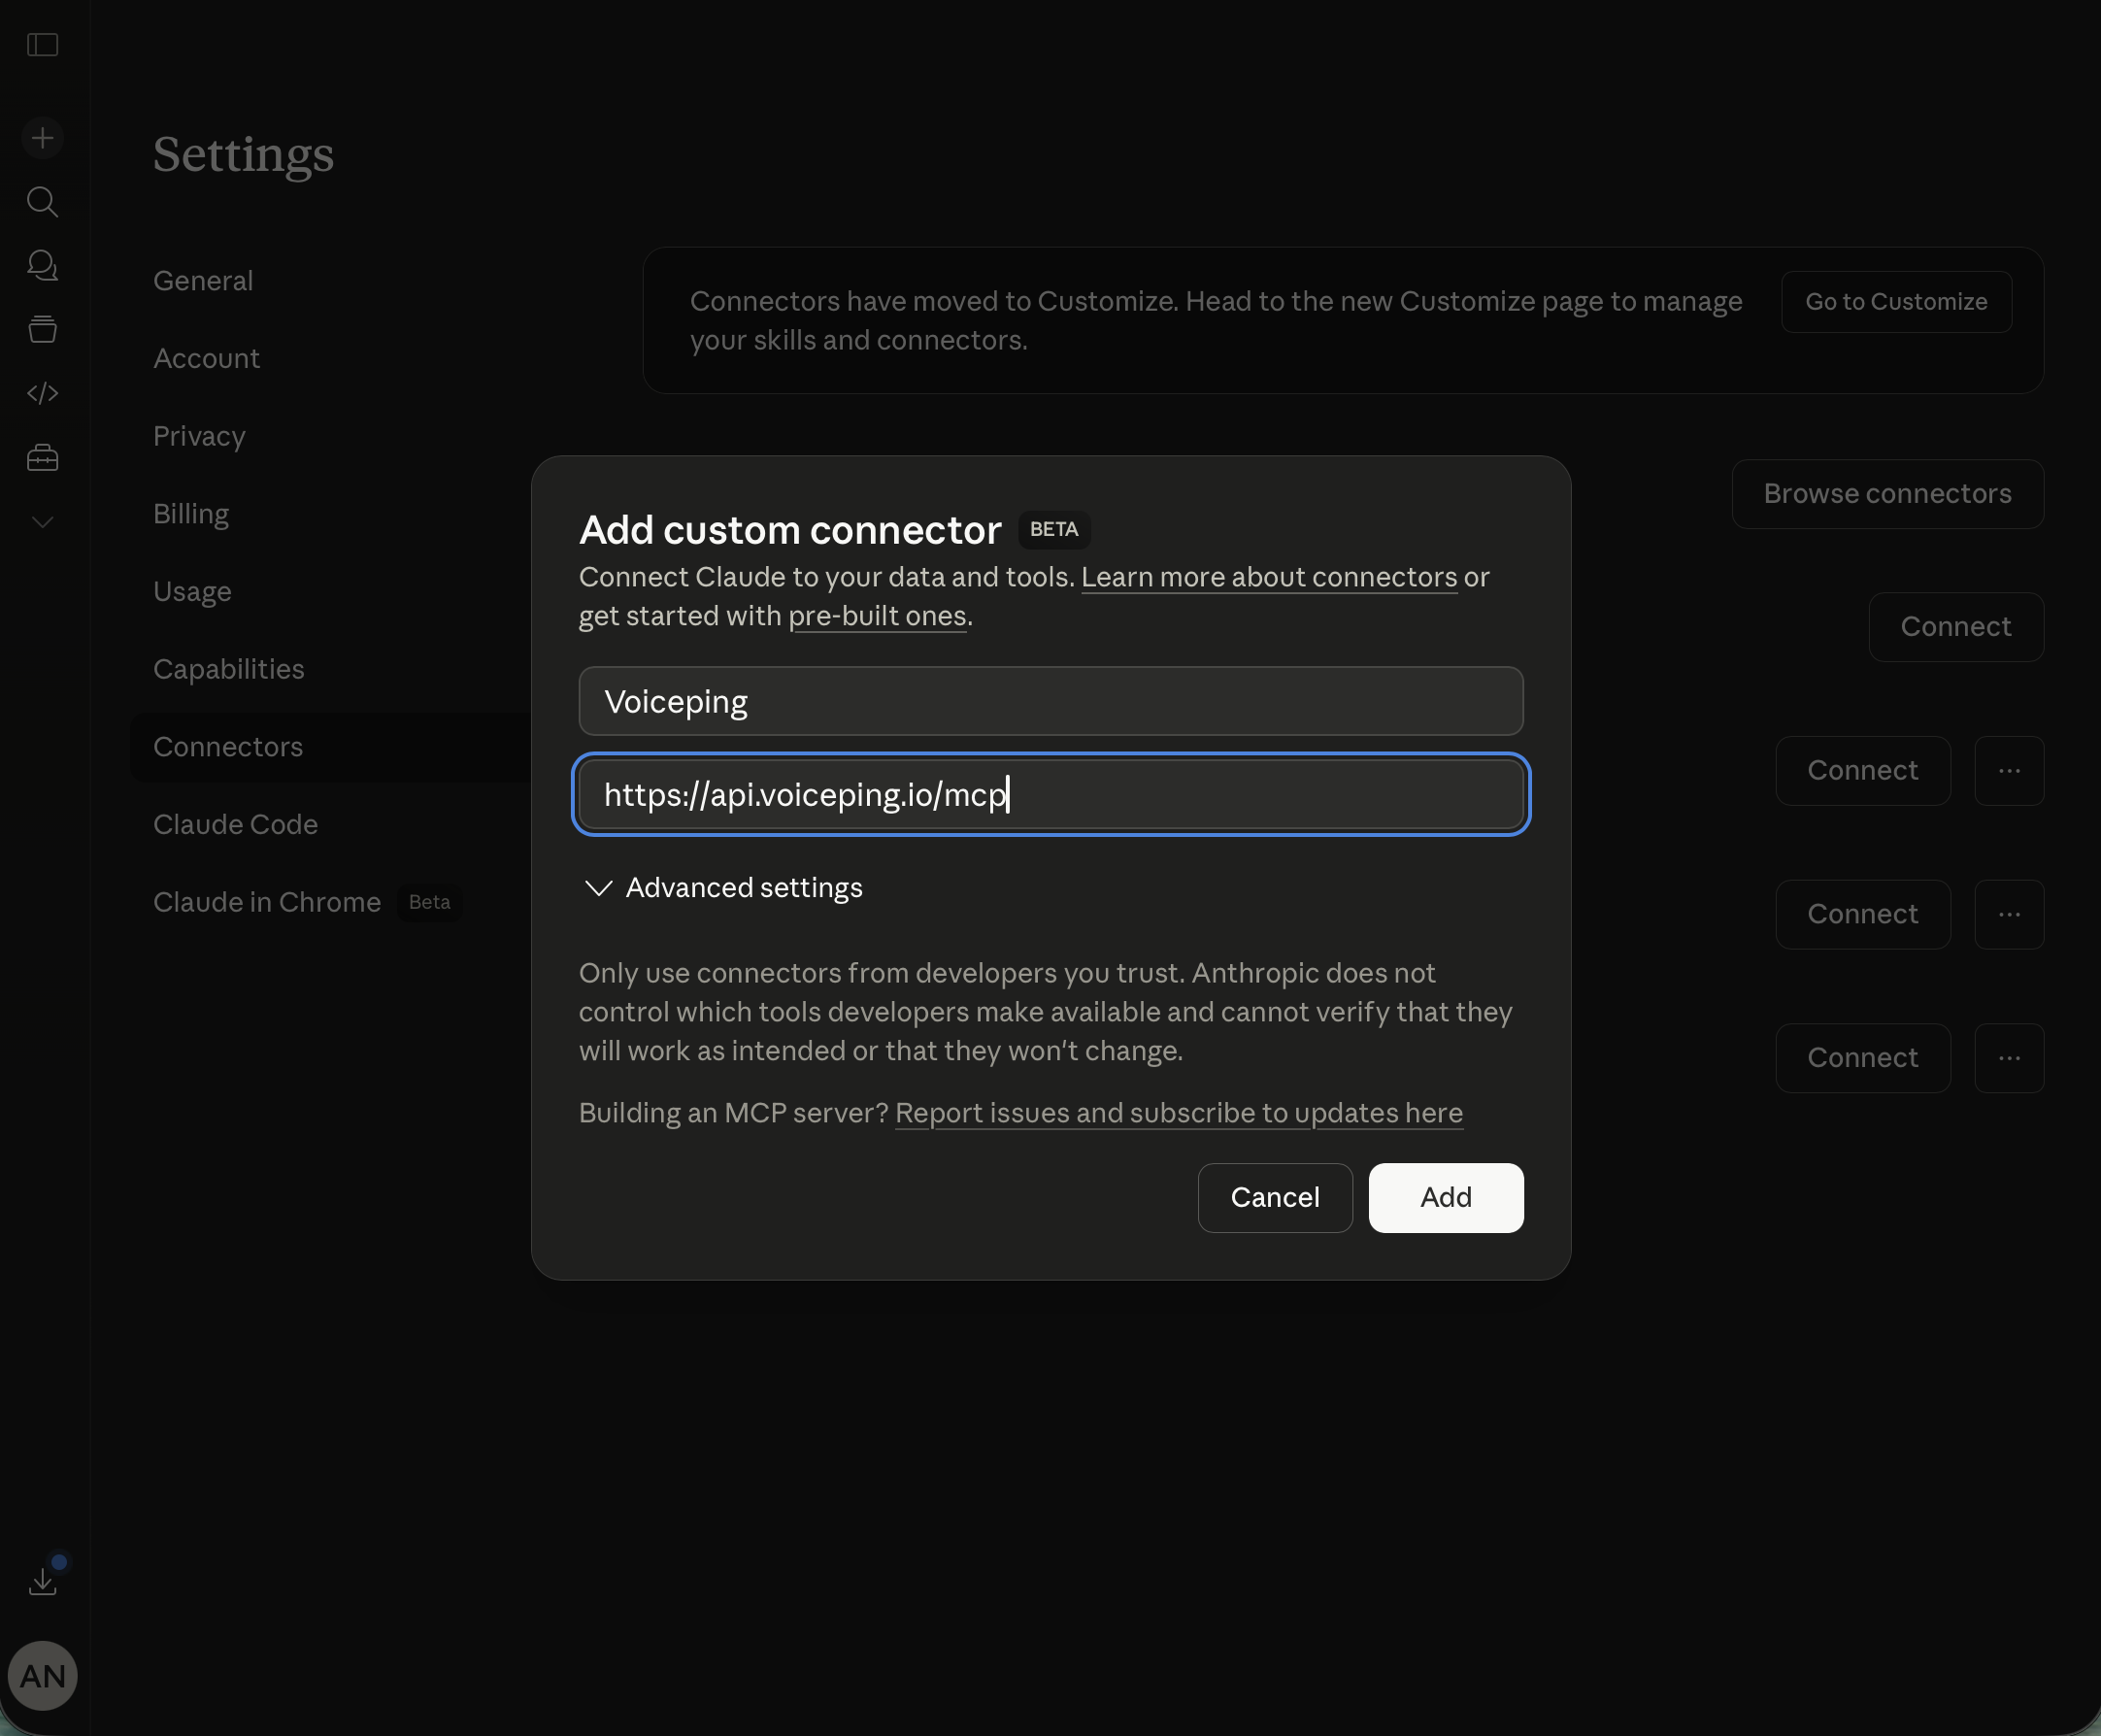
Task: Open search in the sidebar
Action: [43, 202]
